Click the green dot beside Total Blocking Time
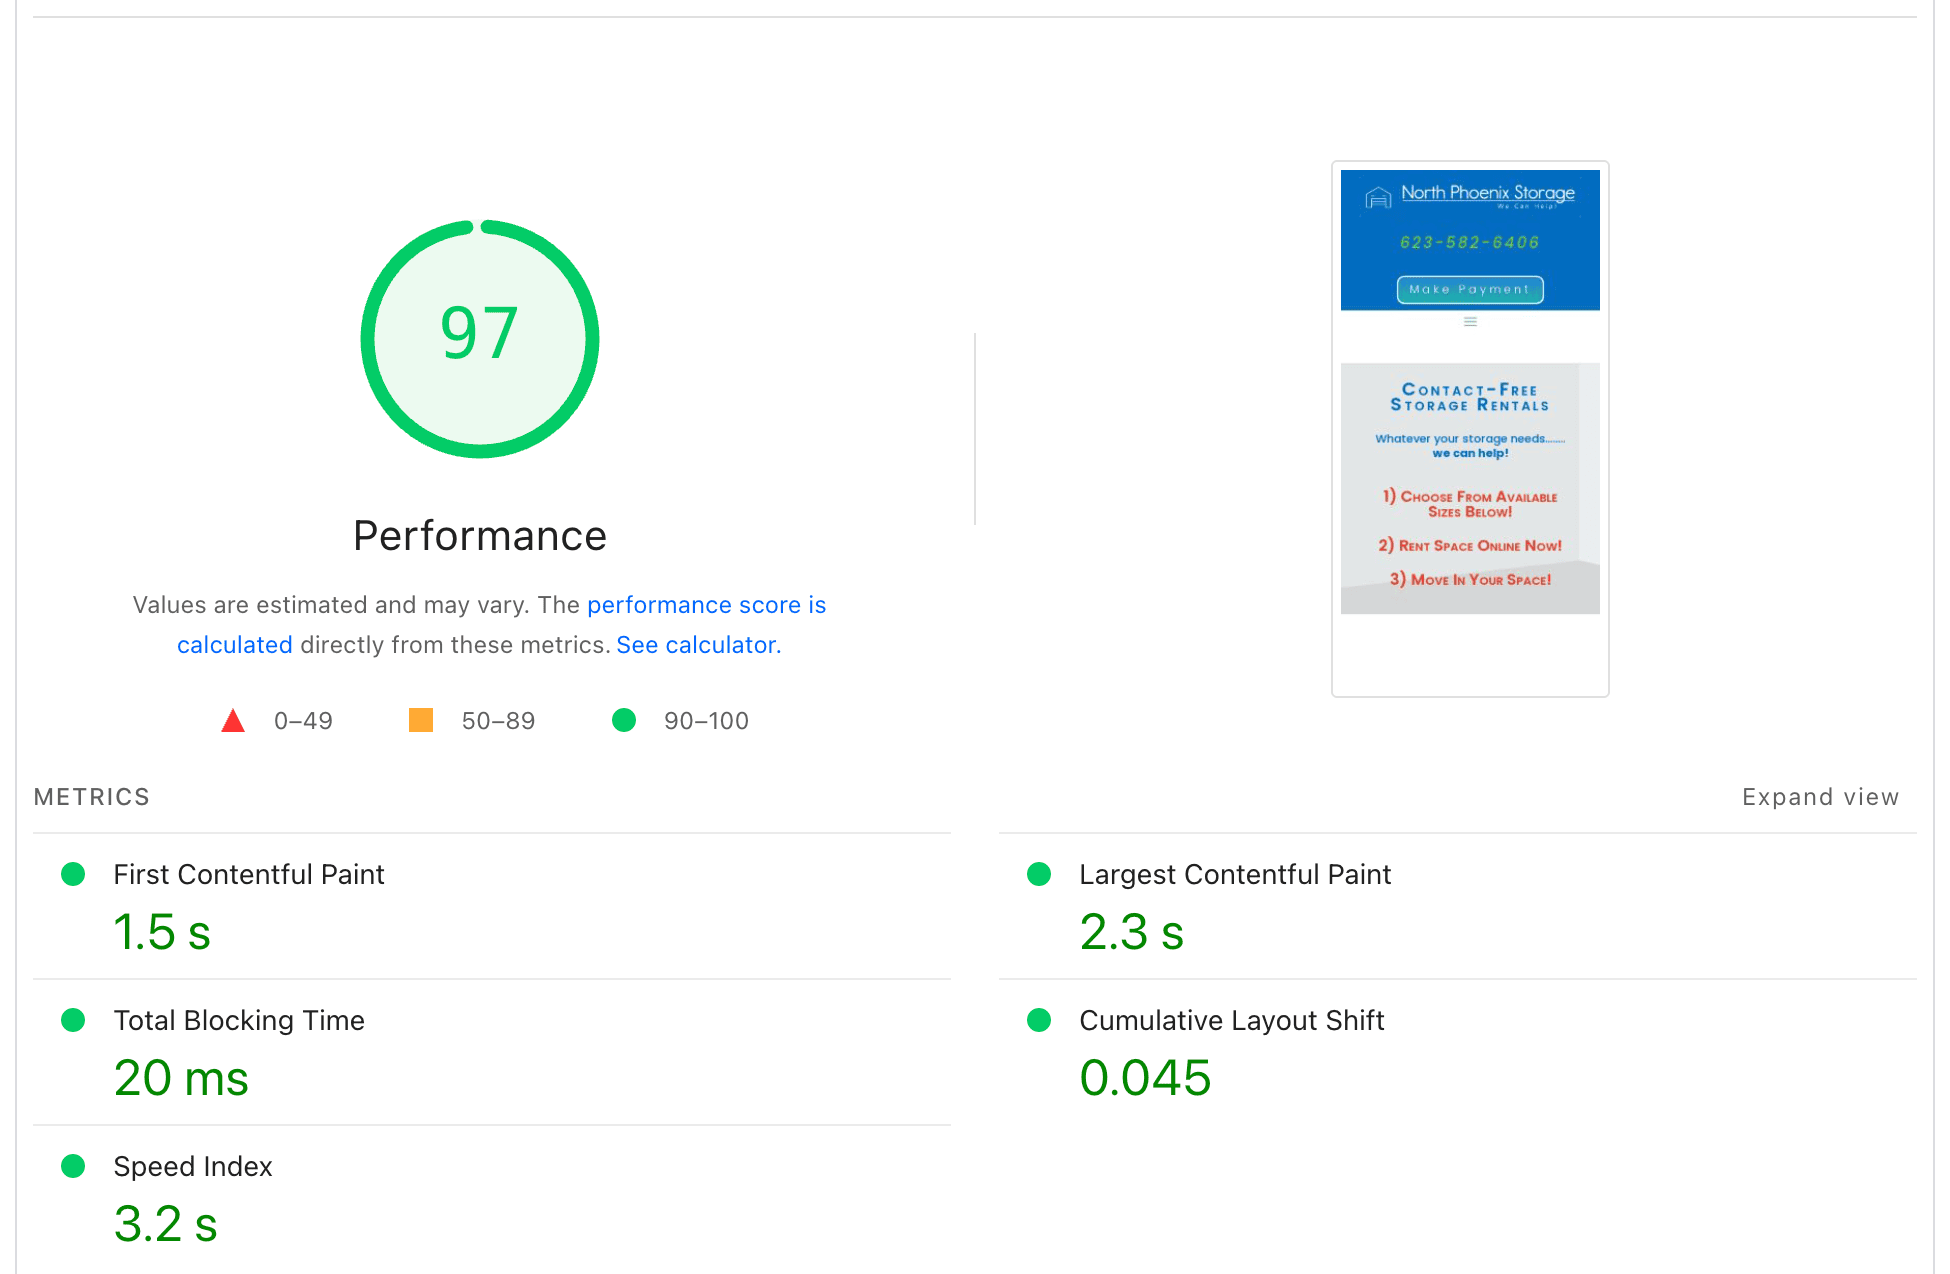This screenshot has width=1950, height=1274. click(73, 1020)
